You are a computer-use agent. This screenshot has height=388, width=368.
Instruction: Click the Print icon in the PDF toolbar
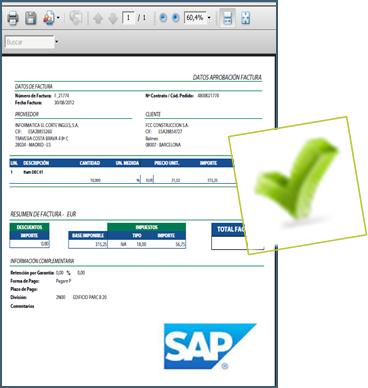13,18
